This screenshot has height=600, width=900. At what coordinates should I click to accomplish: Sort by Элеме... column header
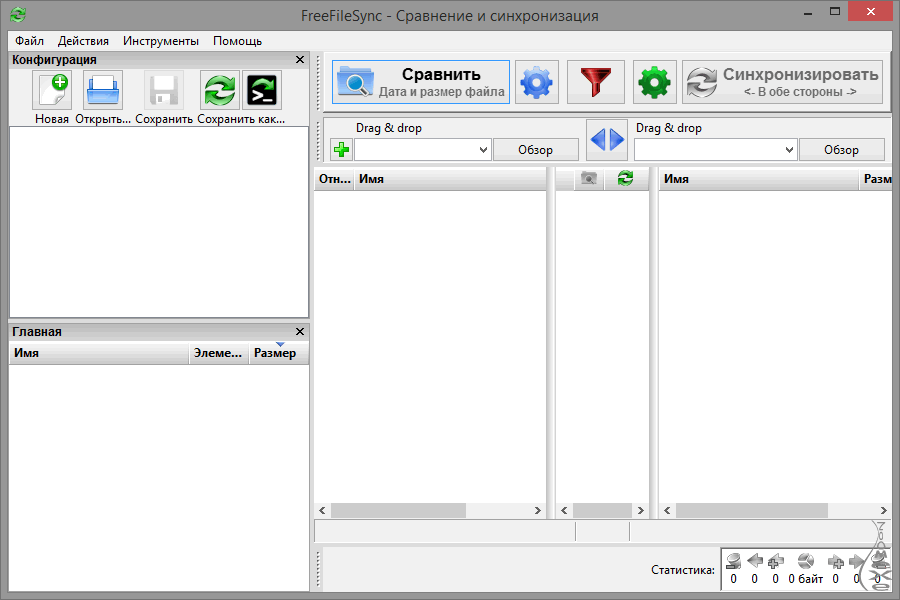tap(219, 353)
